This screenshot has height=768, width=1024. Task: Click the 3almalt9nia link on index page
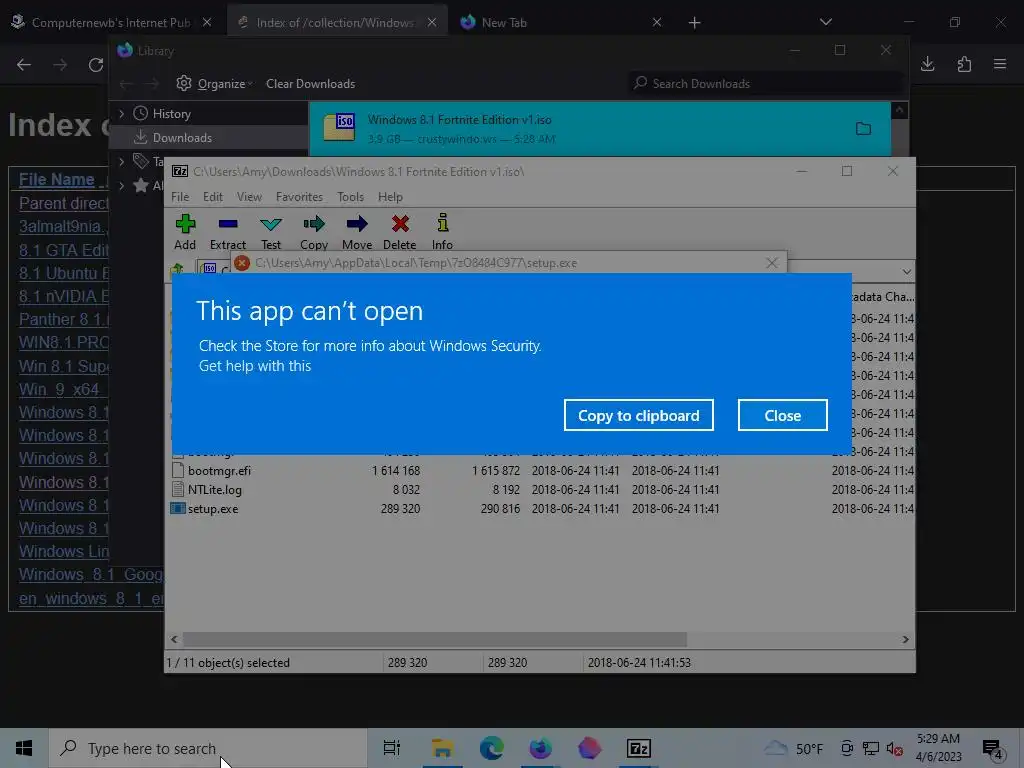(x=63, y=227)
